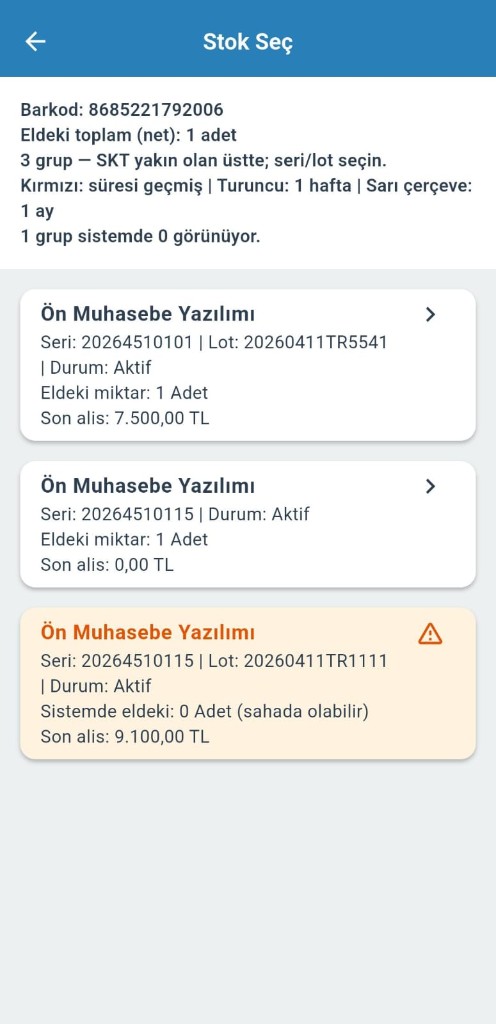The image size is (496, 1024).
Task: Tap the Barkod 8685221792006 line
Action: pos(122,110)
